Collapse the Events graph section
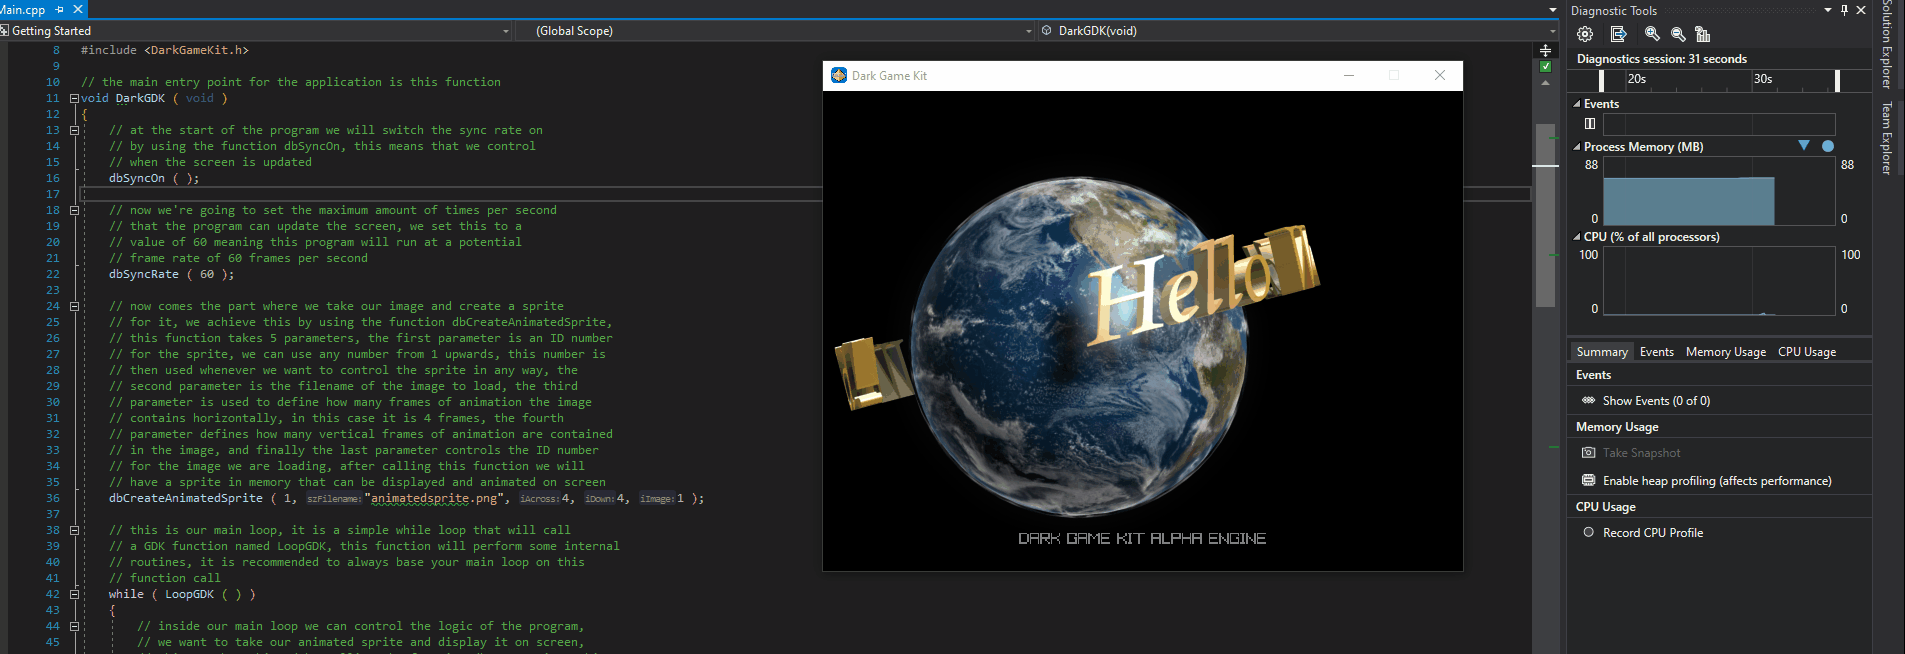Screen dimensions: 1905x654 click(1577, 104)
